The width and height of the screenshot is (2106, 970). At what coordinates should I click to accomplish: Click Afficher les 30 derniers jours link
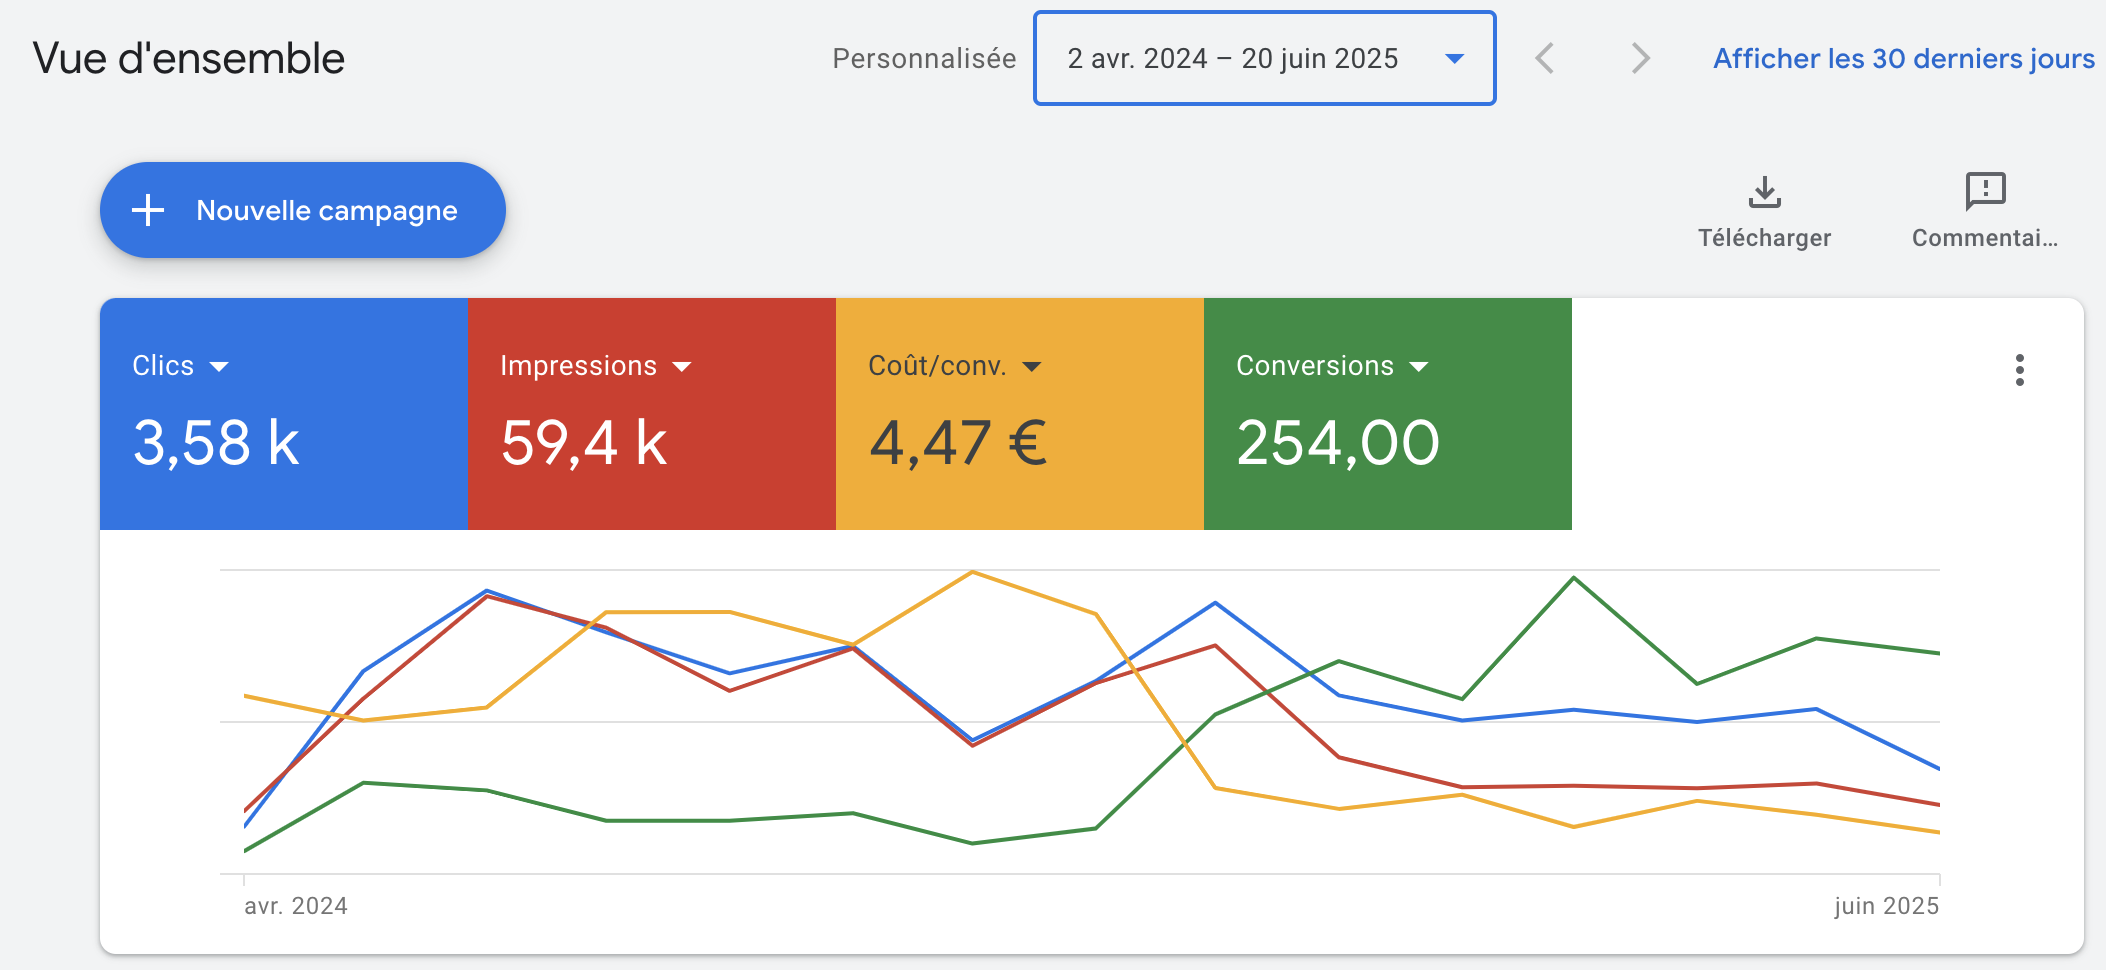[1903, 59]
